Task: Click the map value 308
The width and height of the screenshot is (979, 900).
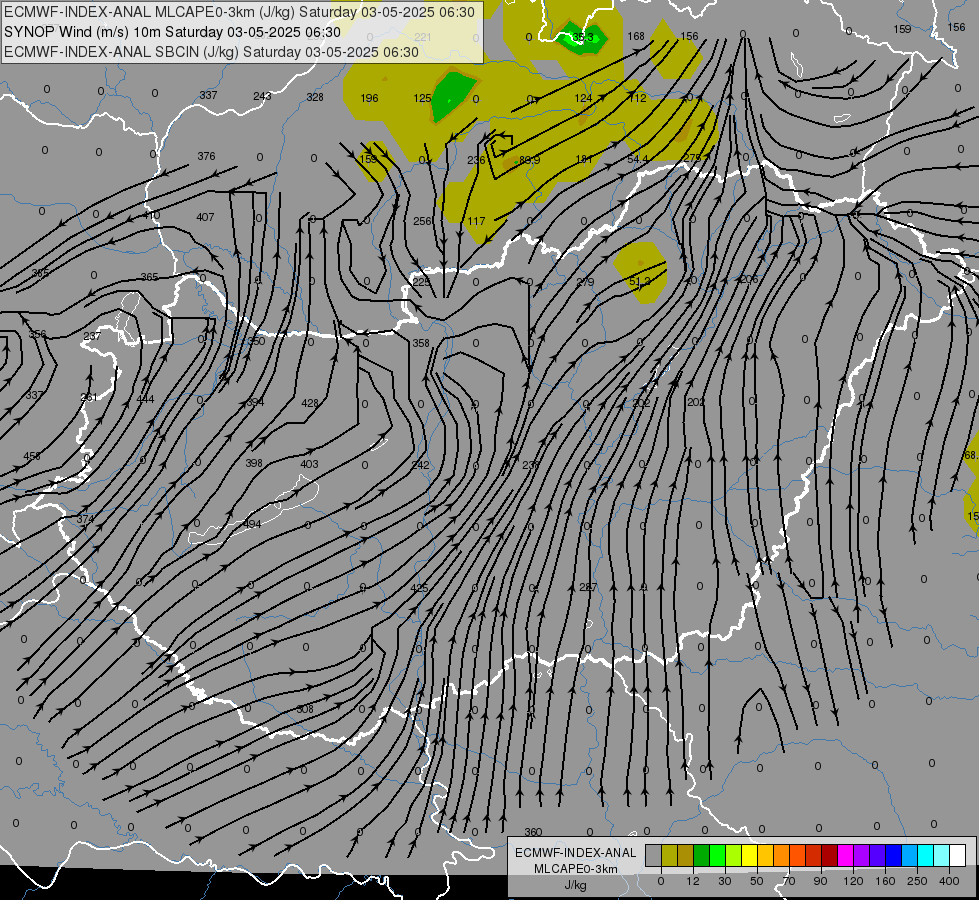Action: (305, 710)
